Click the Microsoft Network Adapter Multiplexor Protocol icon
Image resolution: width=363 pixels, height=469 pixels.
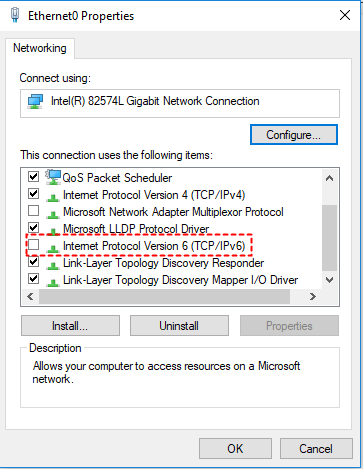coord(53,215)
